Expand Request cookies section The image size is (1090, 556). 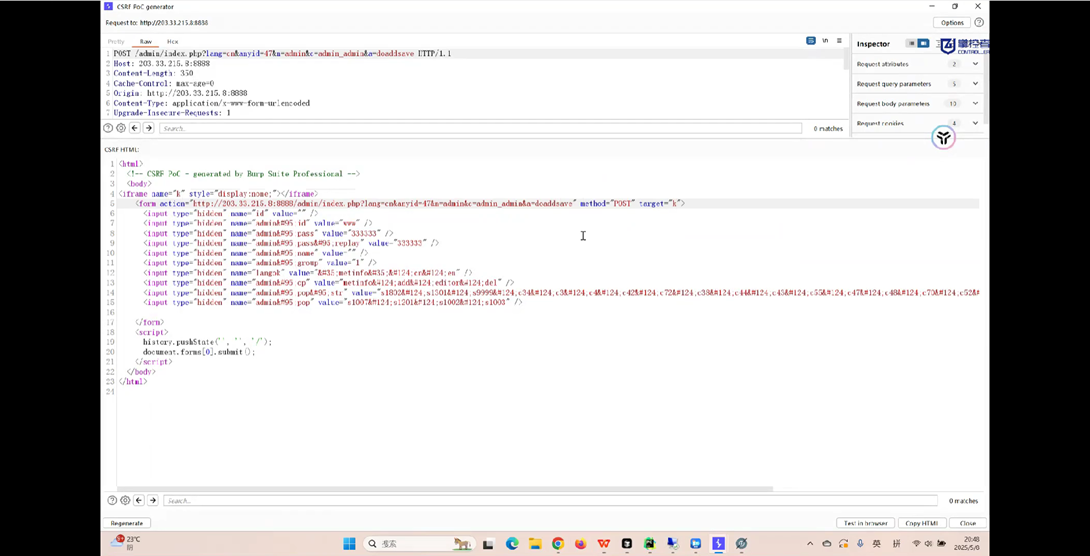(975, 123)
